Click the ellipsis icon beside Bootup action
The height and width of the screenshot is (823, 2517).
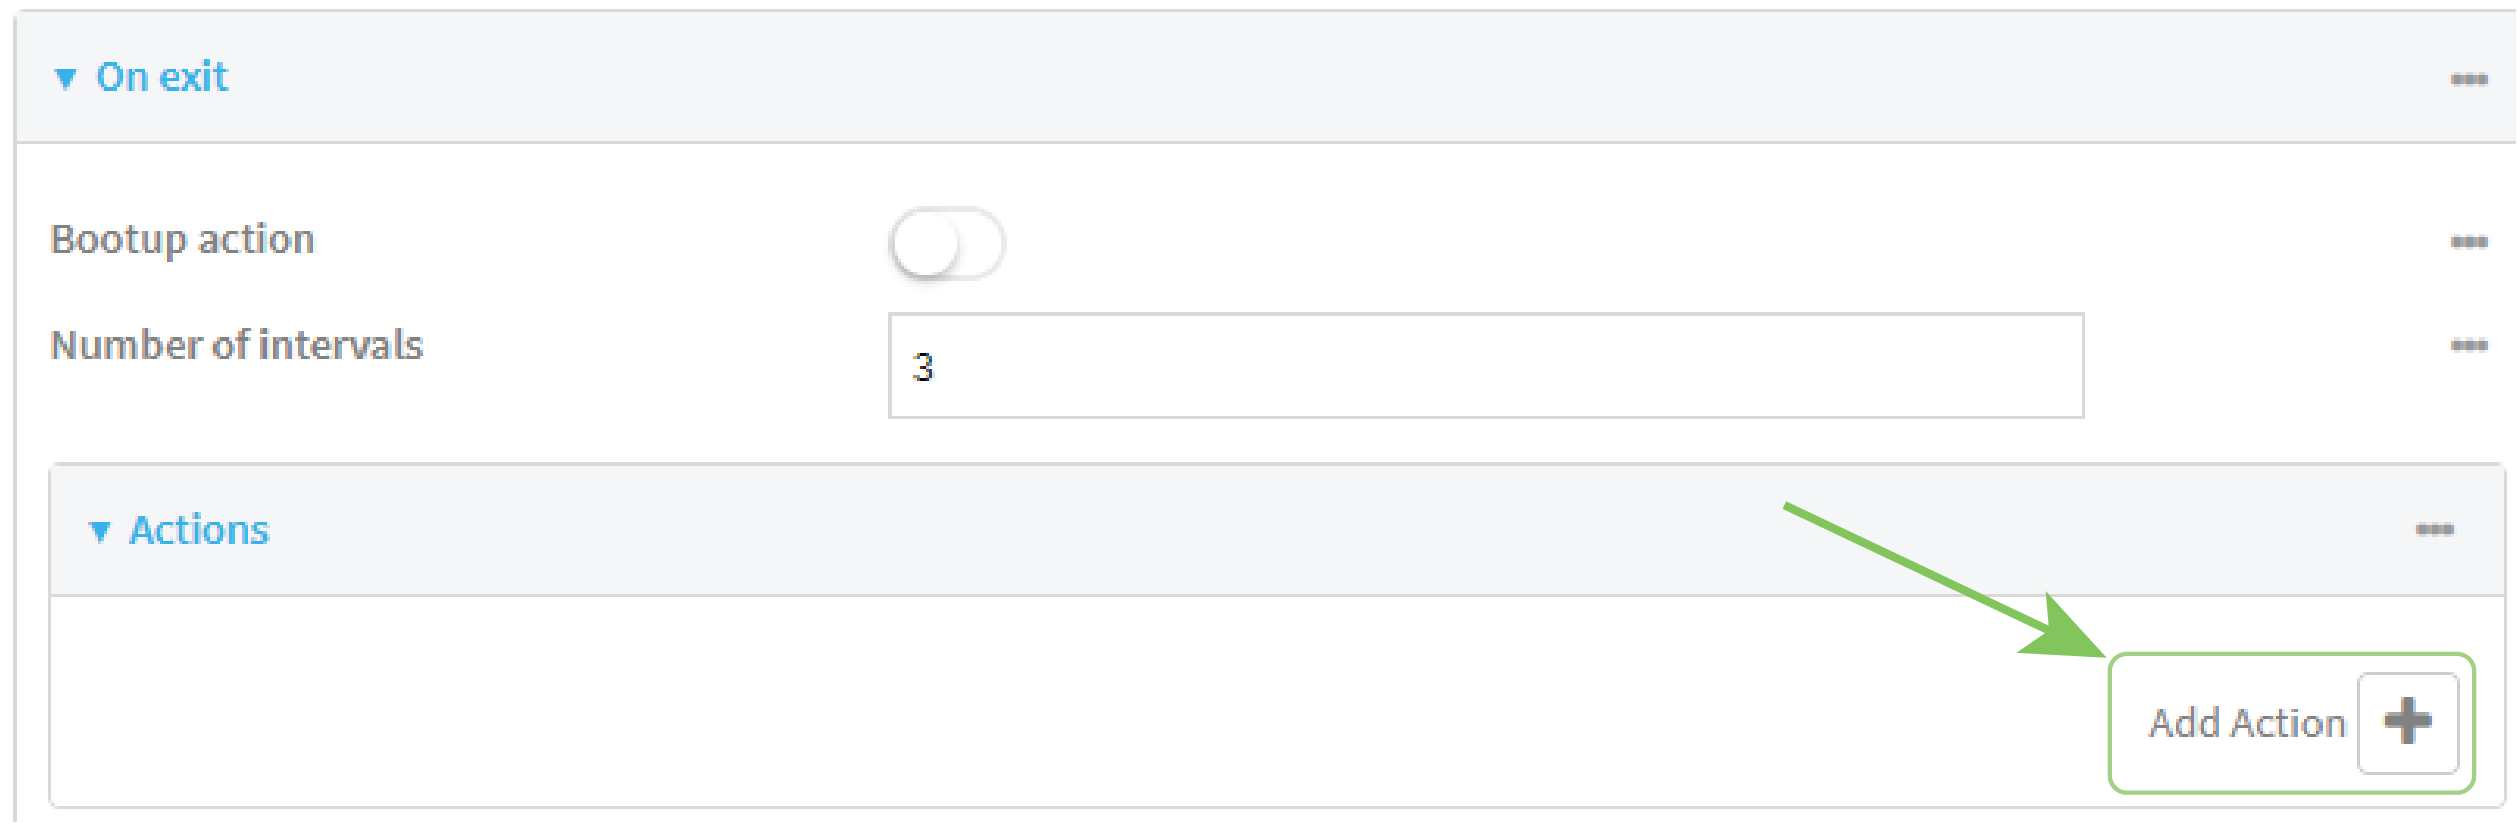click(2471, 240)
